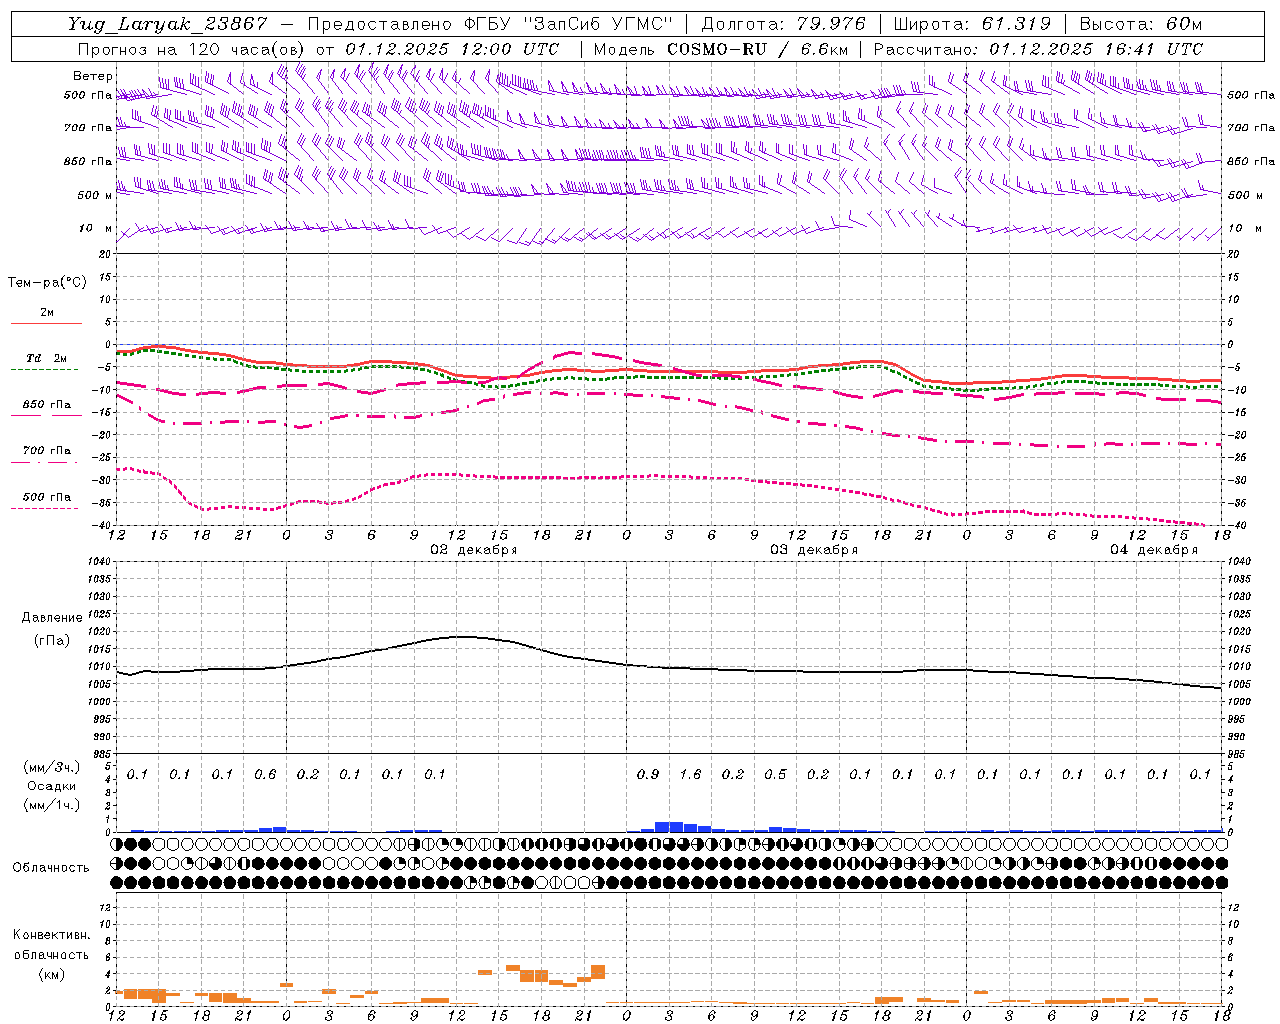The height and width of the screenshot is (1024, 1280).
Task: Click the 500 гПа temperature legend entry
Action: coord(47,497)
